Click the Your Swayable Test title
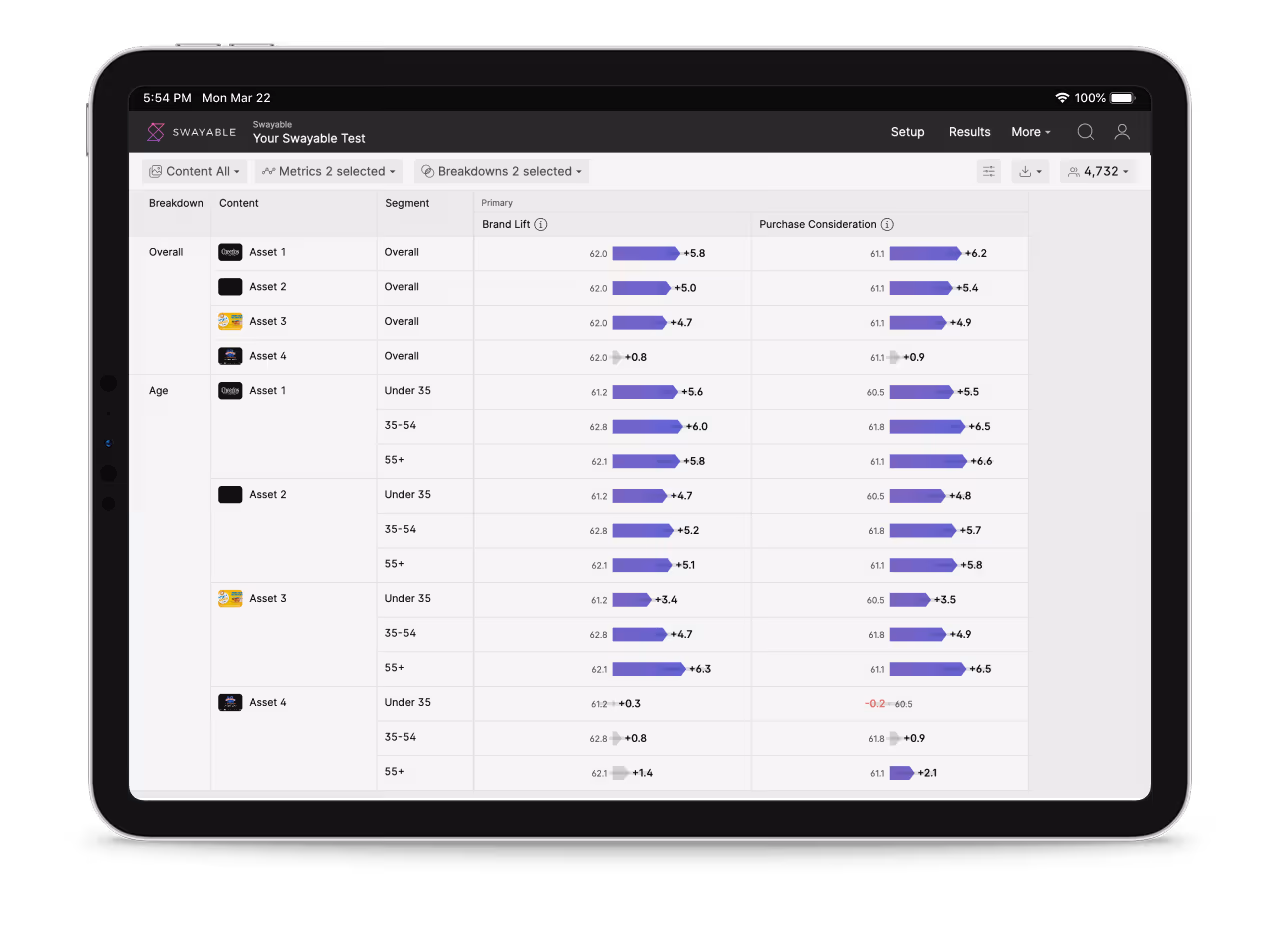The image size is (1280, 933). (x=309, y=139)
